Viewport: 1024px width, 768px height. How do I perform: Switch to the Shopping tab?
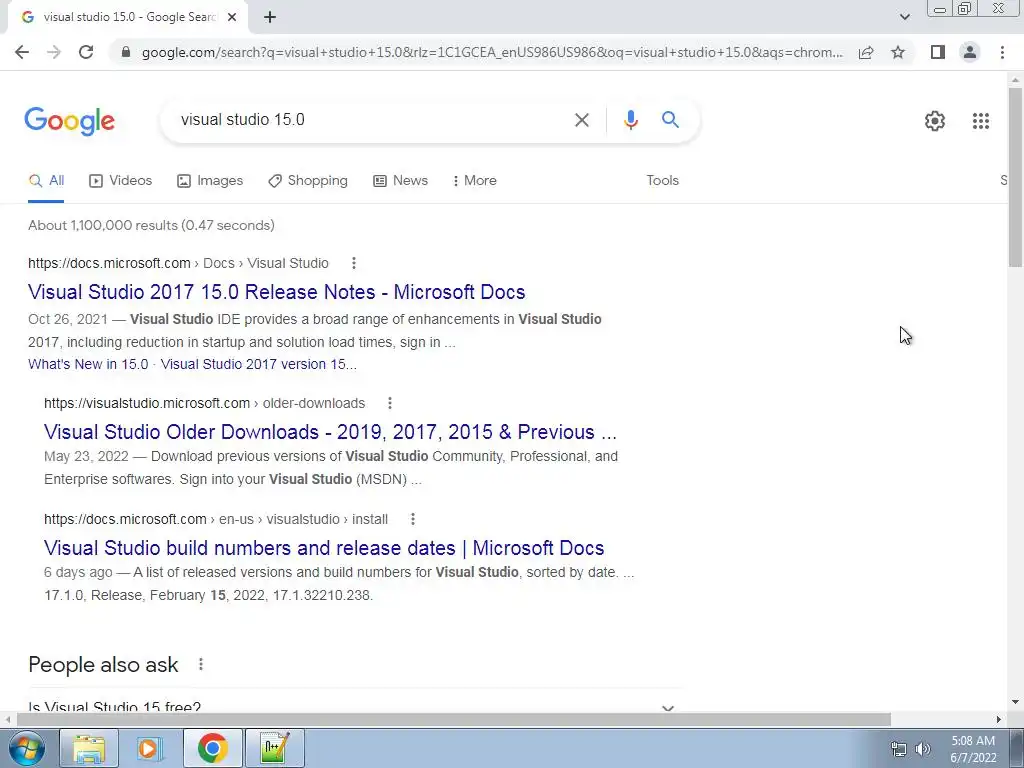pyautogui.click(x=308, y=181)
